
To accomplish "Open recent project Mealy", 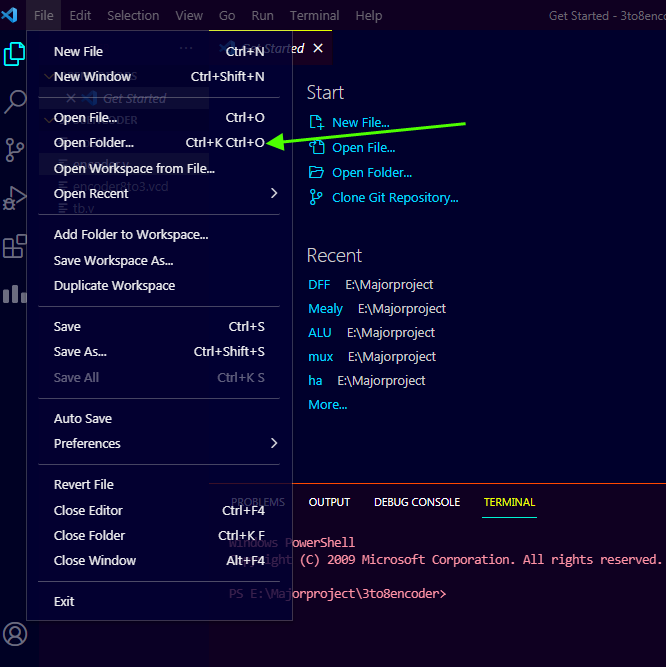I will tap(325, 308).
